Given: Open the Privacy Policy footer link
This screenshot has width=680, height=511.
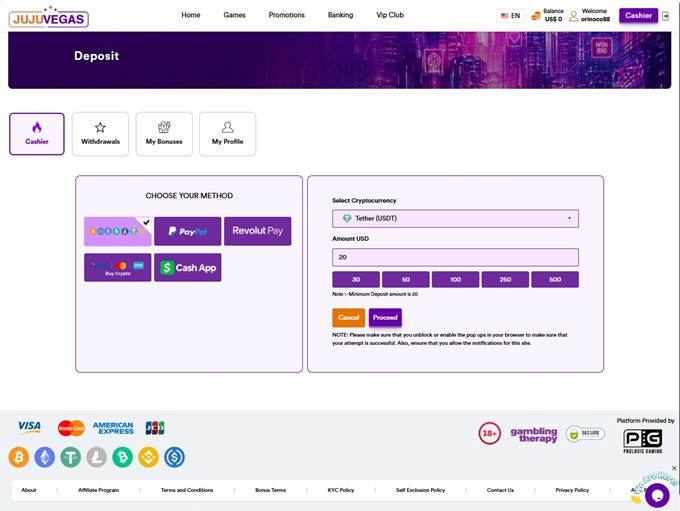Looking at the screenshot, I should coord(572,490).
